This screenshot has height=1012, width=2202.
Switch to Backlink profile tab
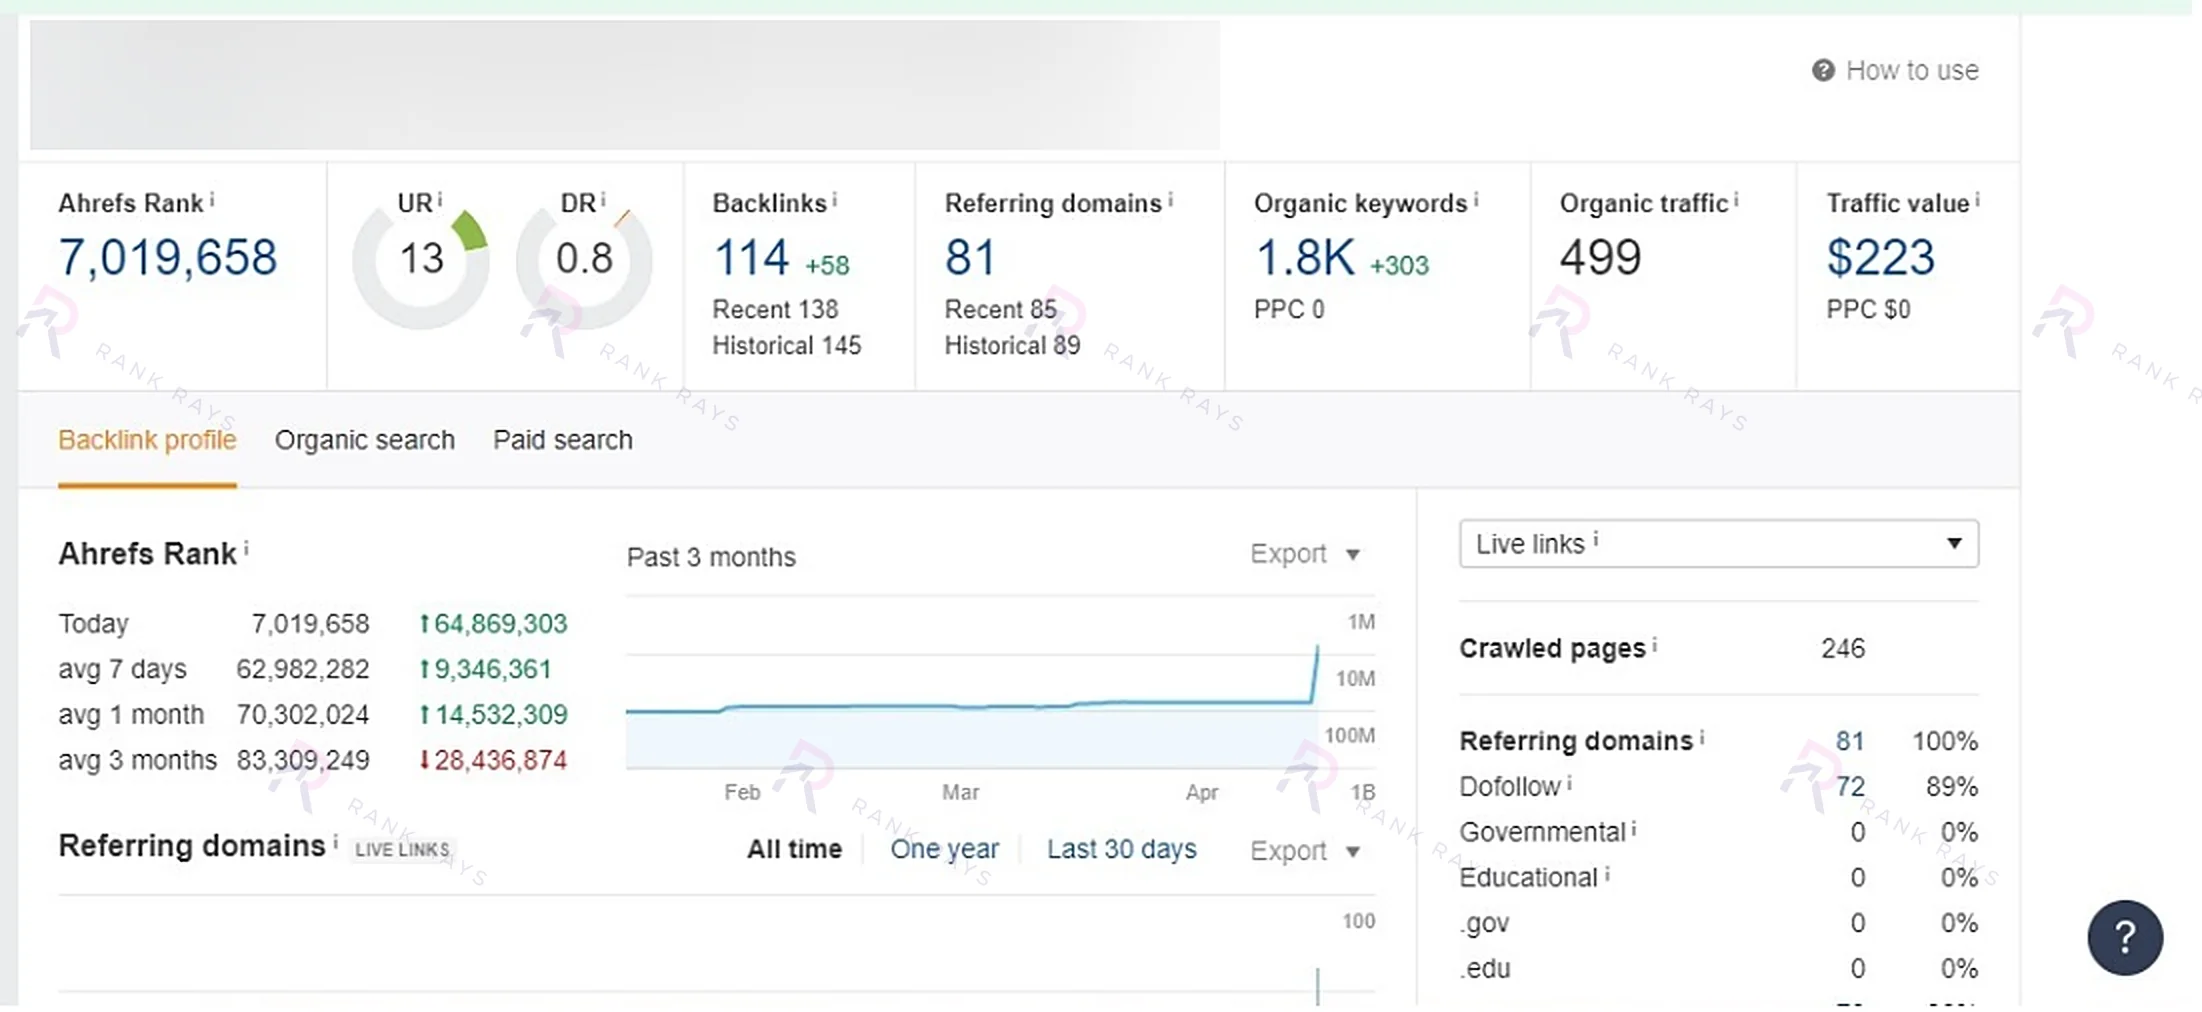click(x=147, y=440)
